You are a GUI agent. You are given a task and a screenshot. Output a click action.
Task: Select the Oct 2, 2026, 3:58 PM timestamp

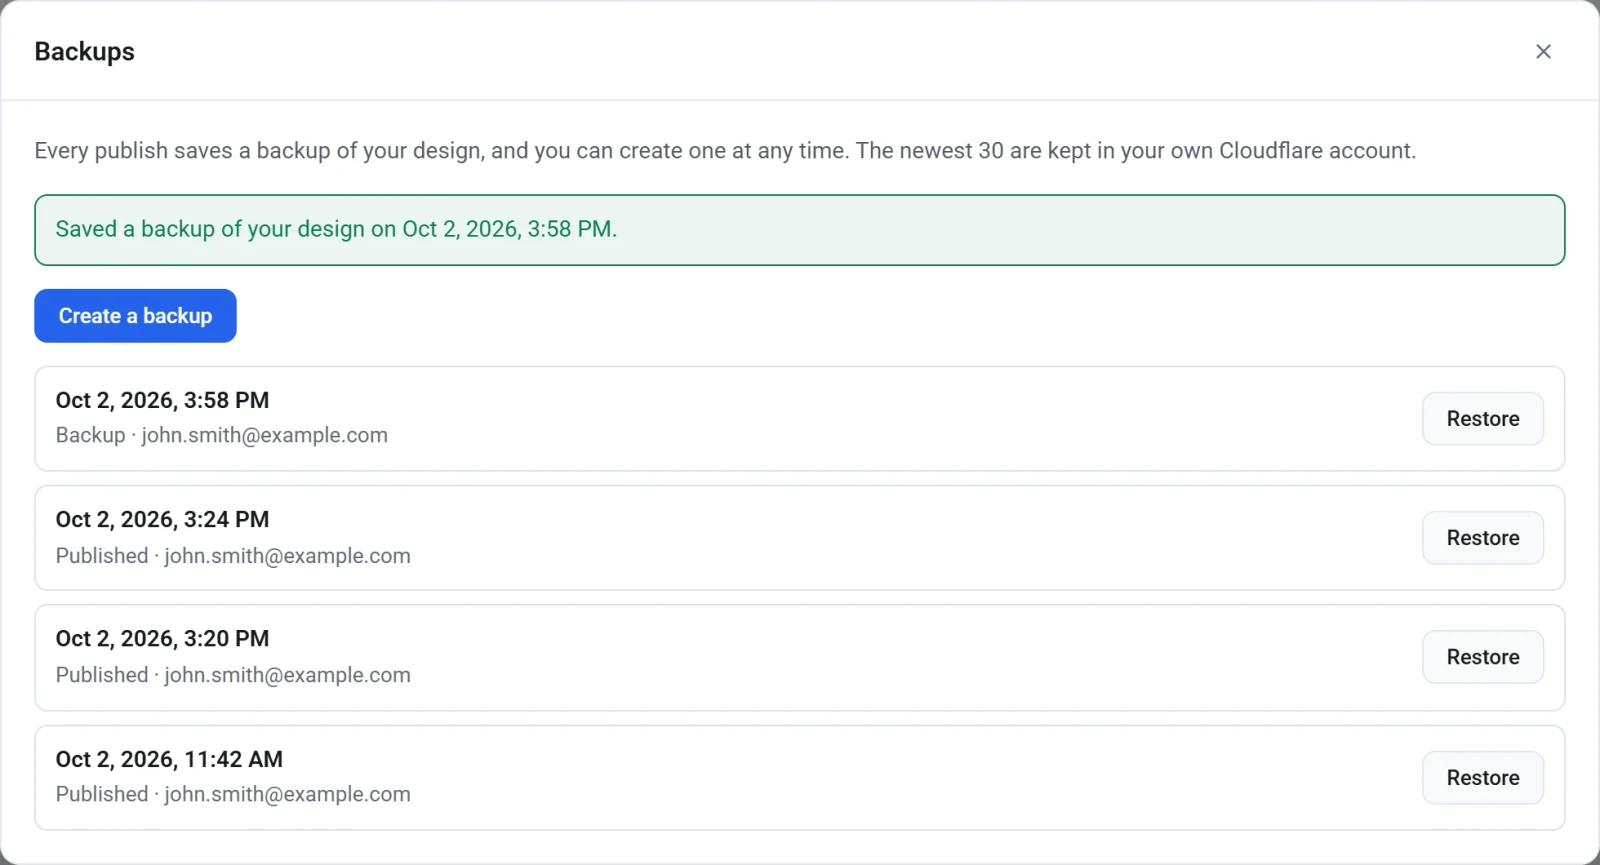162,400
